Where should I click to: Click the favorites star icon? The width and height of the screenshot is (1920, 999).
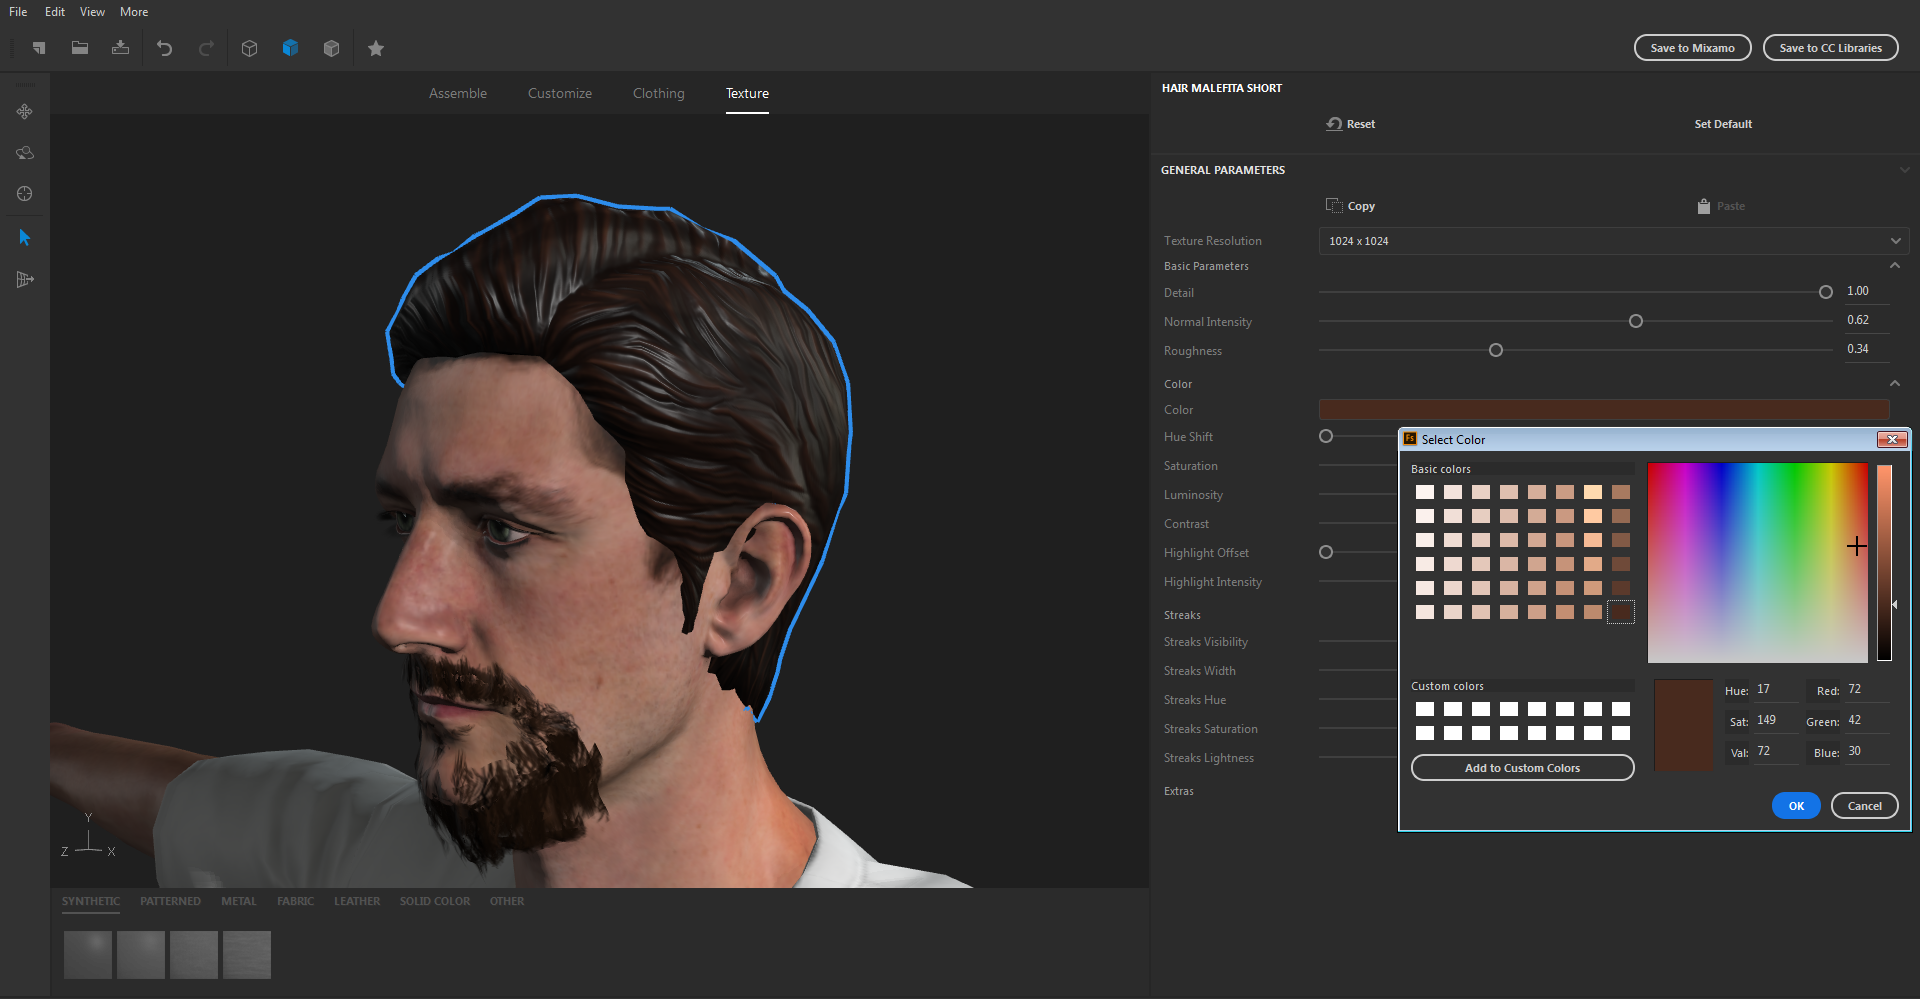tap(376, 48)
